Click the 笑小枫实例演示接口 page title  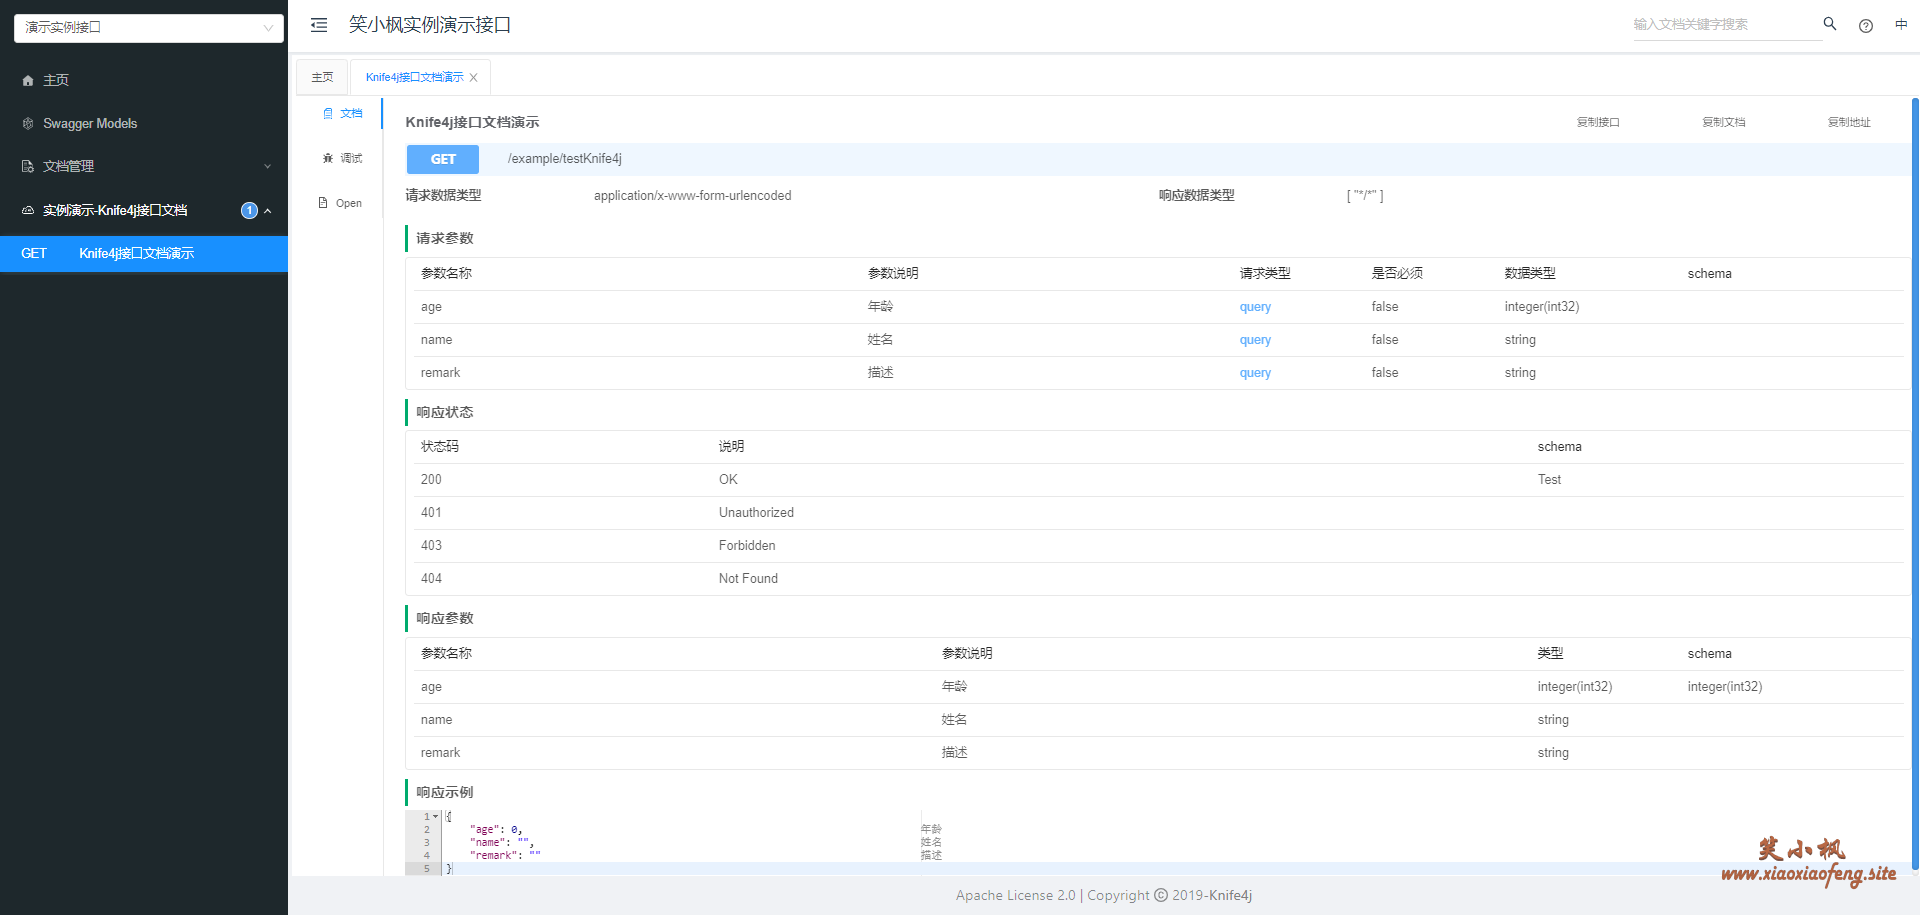pyautogui.click(x=430, y=25)
